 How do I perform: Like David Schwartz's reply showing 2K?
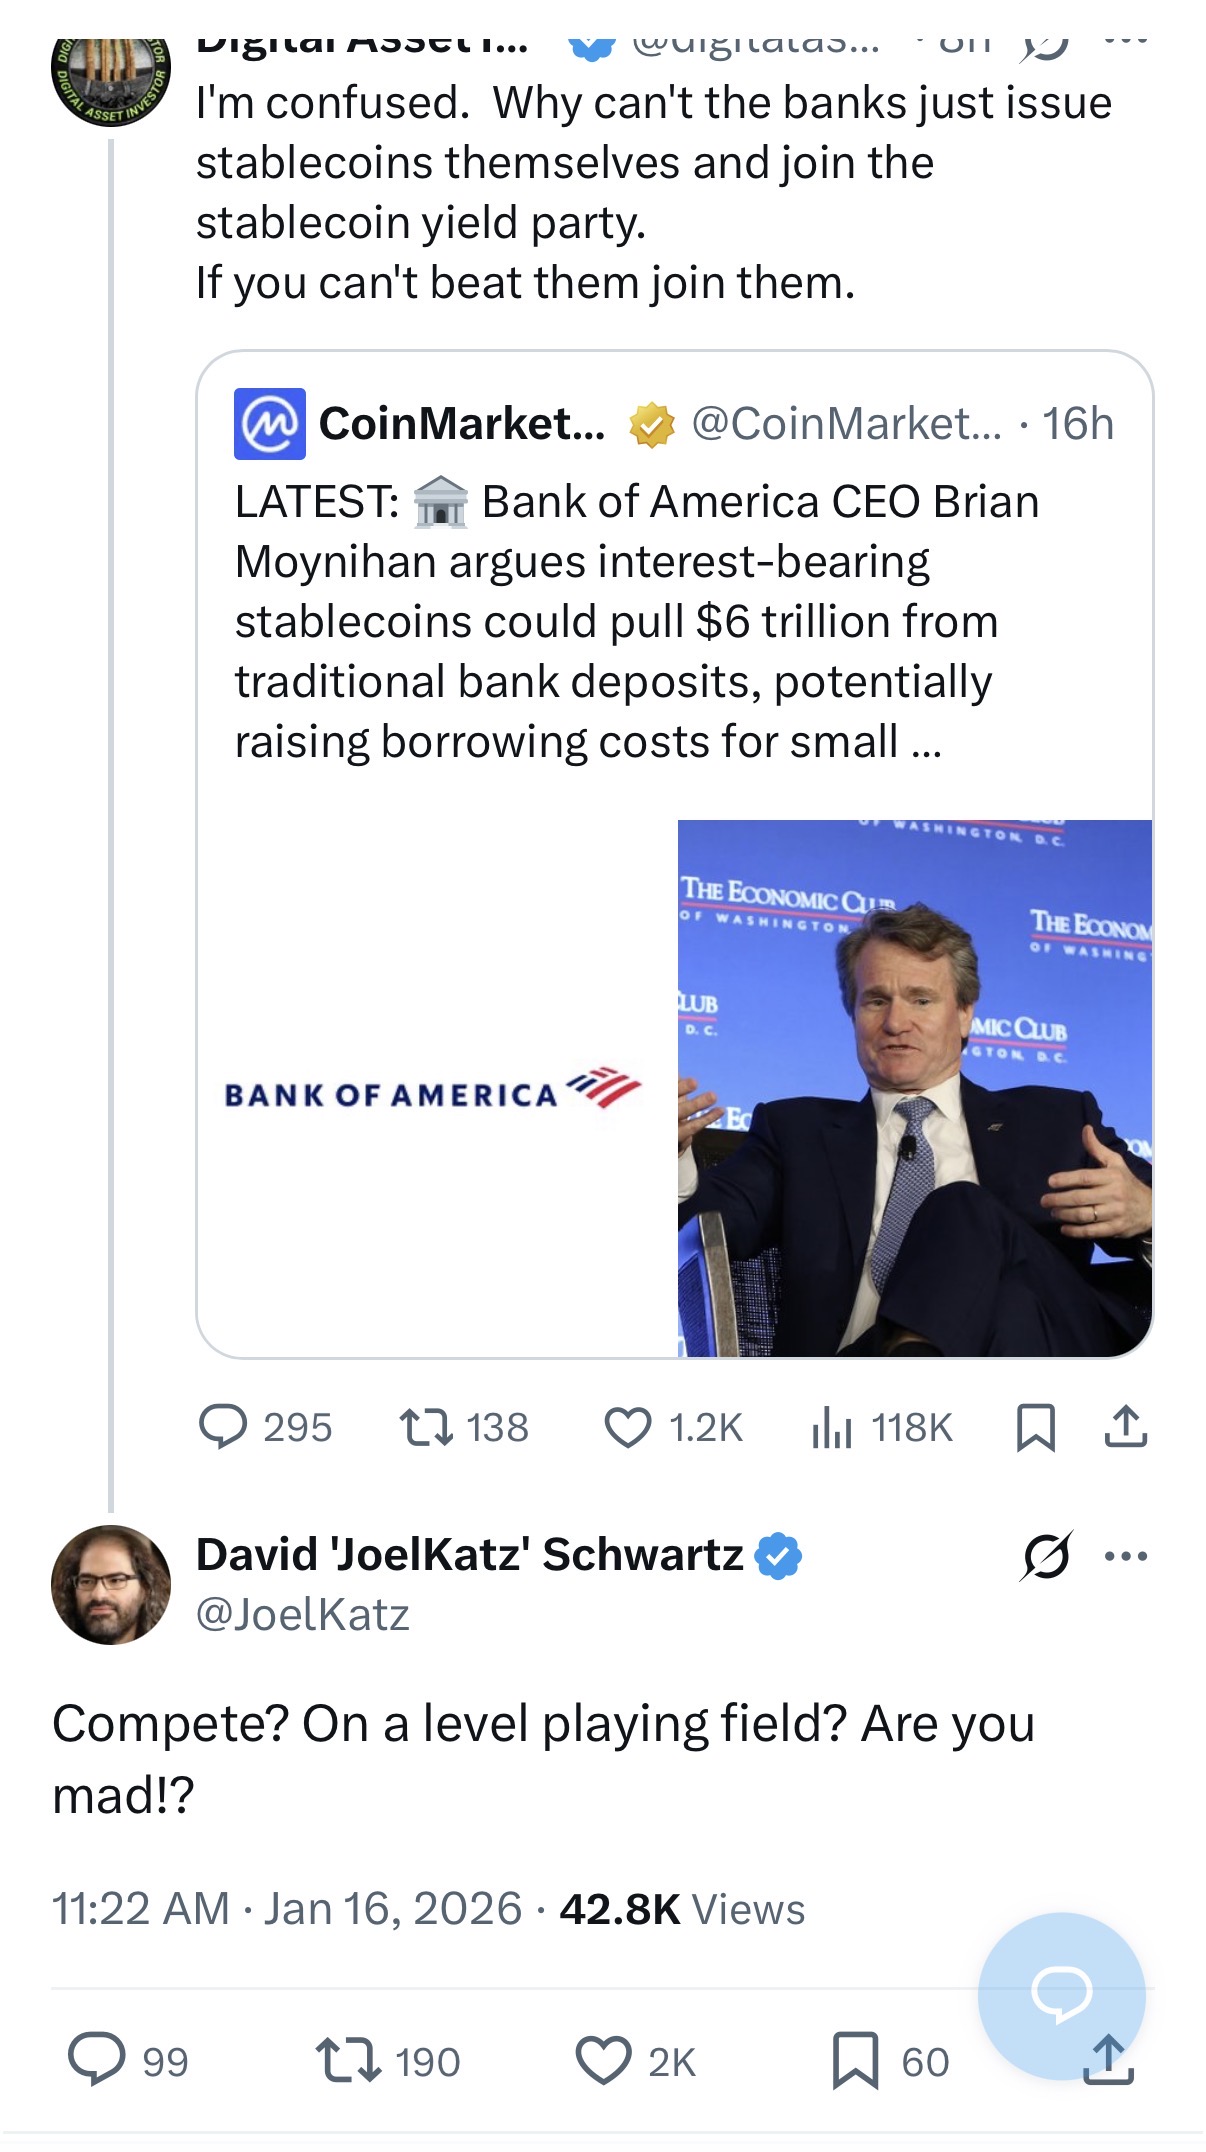[x=635, y=2061]
